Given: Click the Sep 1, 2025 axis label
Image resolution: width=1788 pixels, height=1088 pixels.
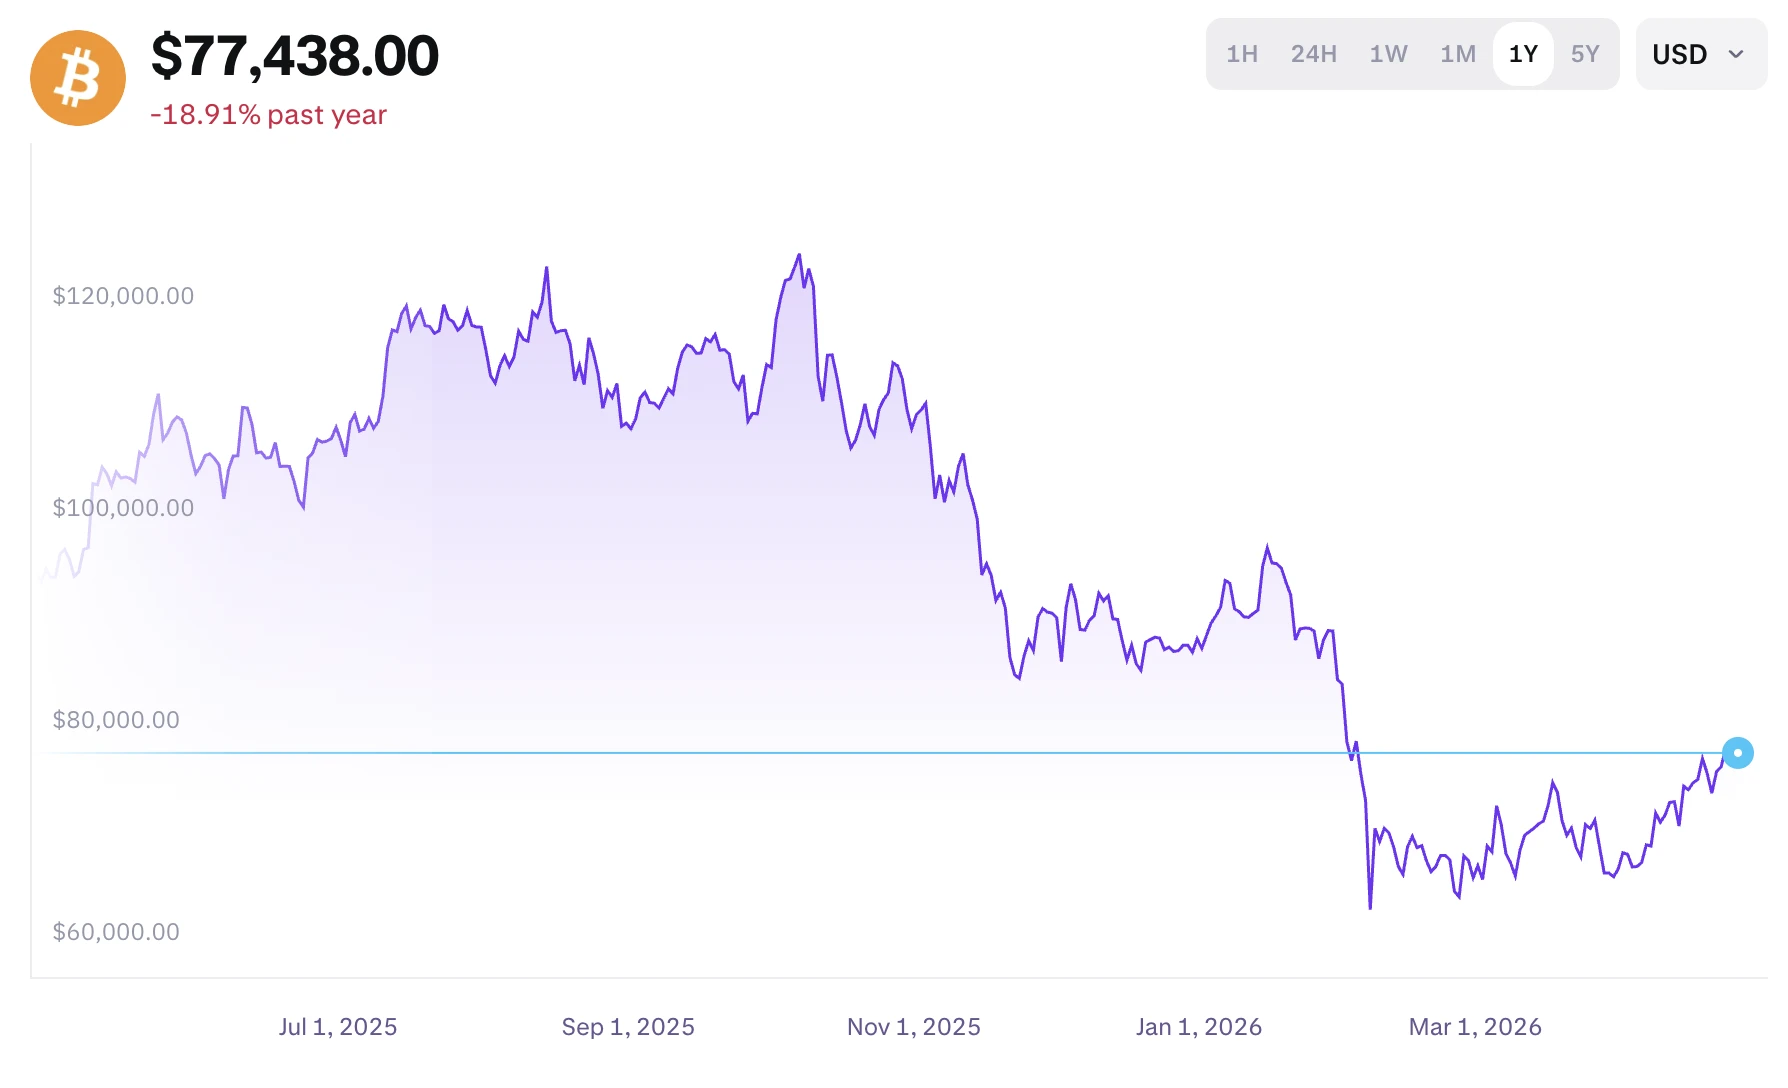Looking at the screenshot, I should [628, 1027].
